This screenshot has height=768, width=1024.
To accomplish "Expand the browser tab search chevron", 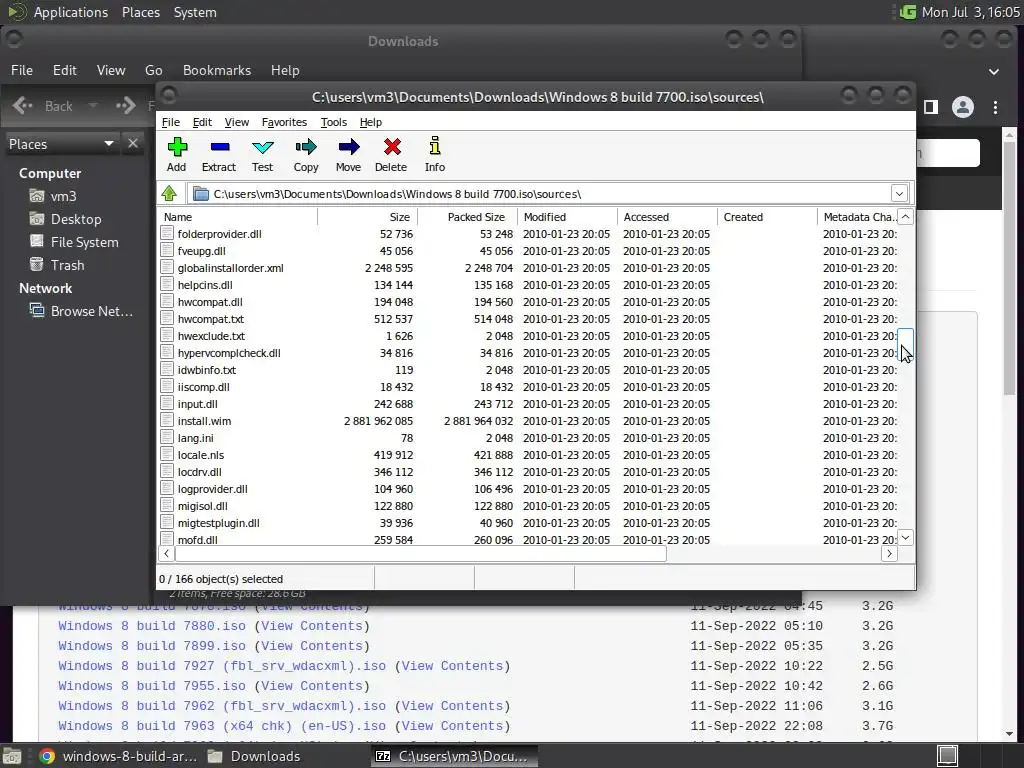I will click(994, 71).
